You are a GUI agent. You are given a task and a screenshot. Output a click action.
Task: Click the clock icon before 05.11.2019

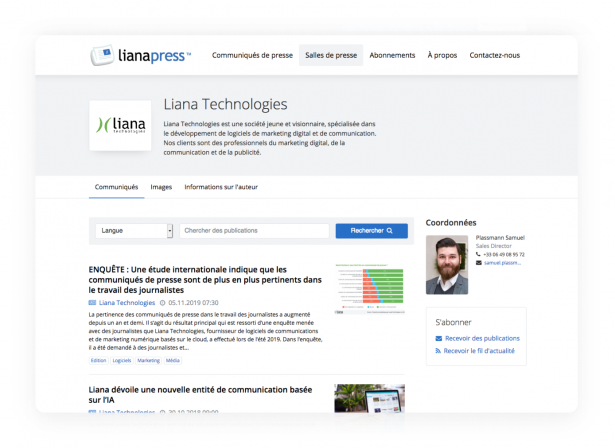point(163,303)
